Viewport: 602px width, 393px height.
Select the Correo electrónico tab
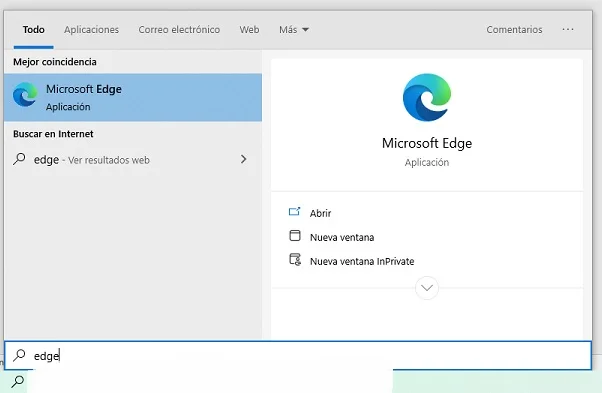(179, 30)
